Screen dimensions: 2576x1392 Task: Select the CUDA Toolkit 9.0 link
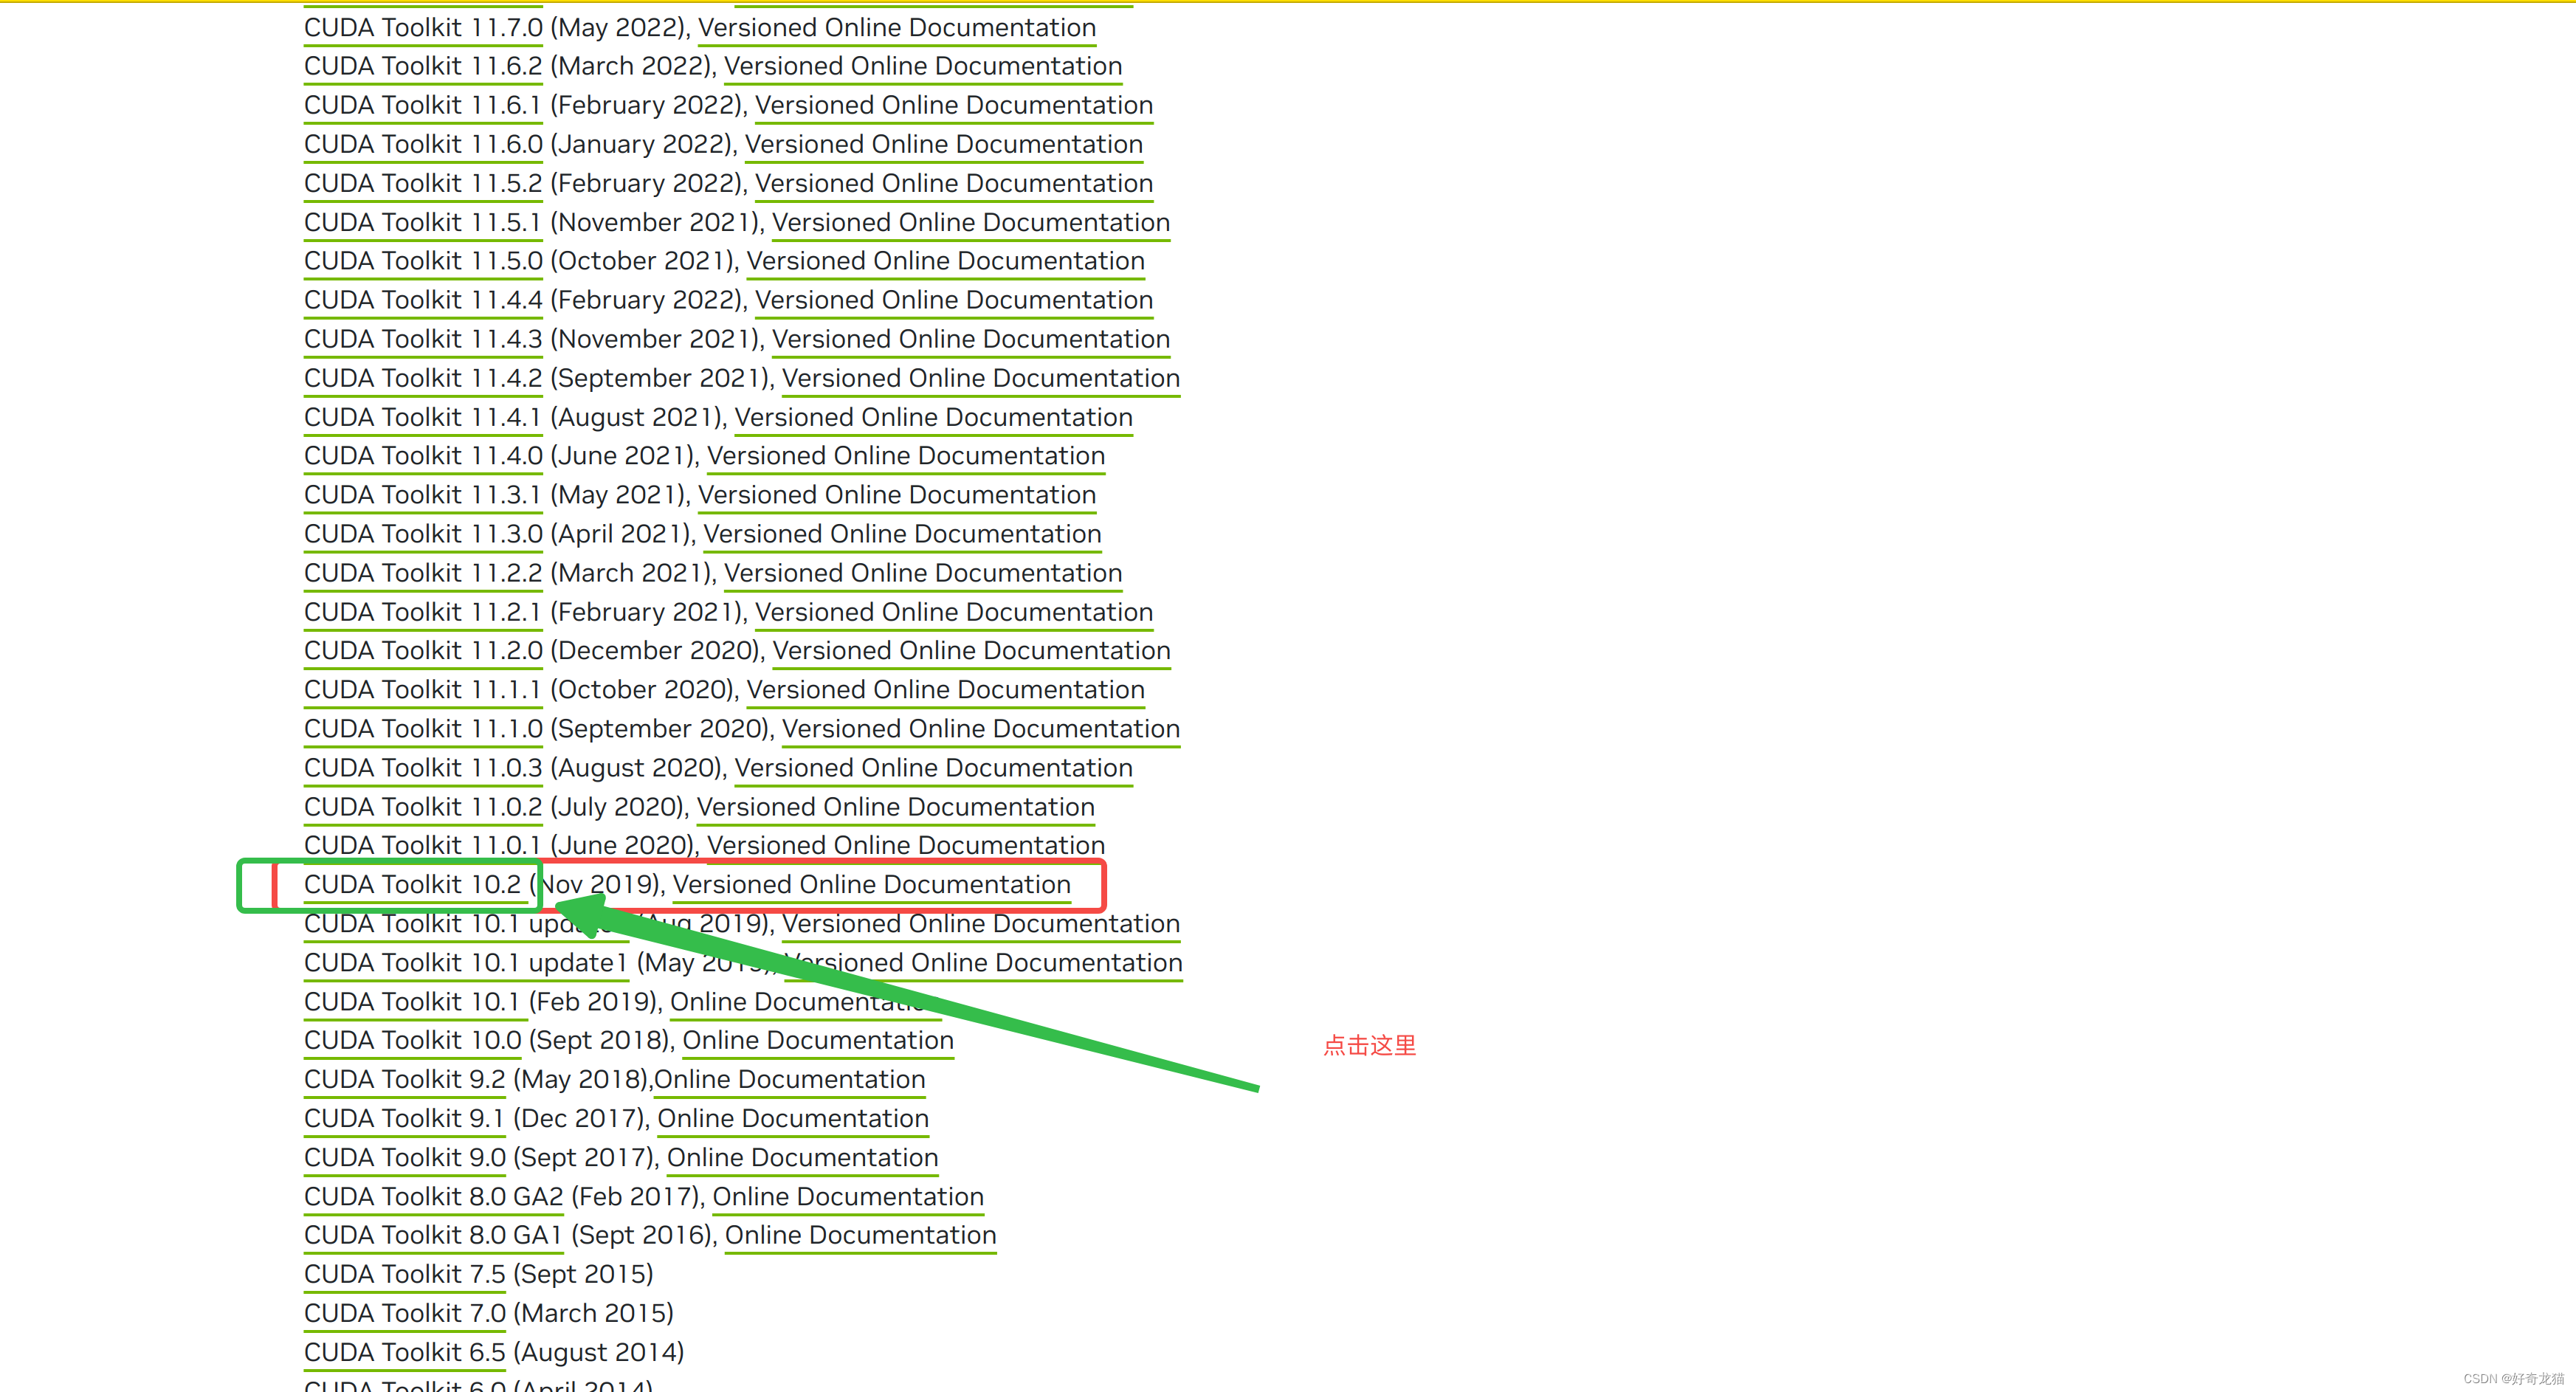(405, 1159)
